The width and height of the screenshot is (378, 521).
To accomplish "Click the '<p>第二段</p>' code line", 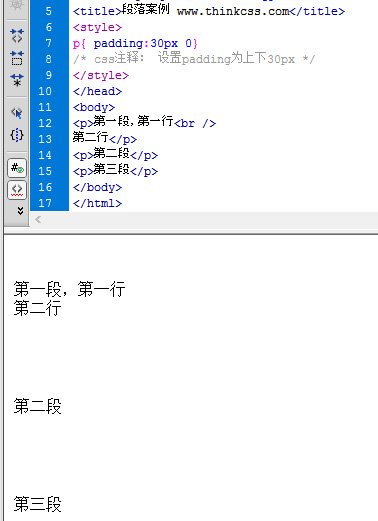I will pyautogui.click(x=115, y=154).
